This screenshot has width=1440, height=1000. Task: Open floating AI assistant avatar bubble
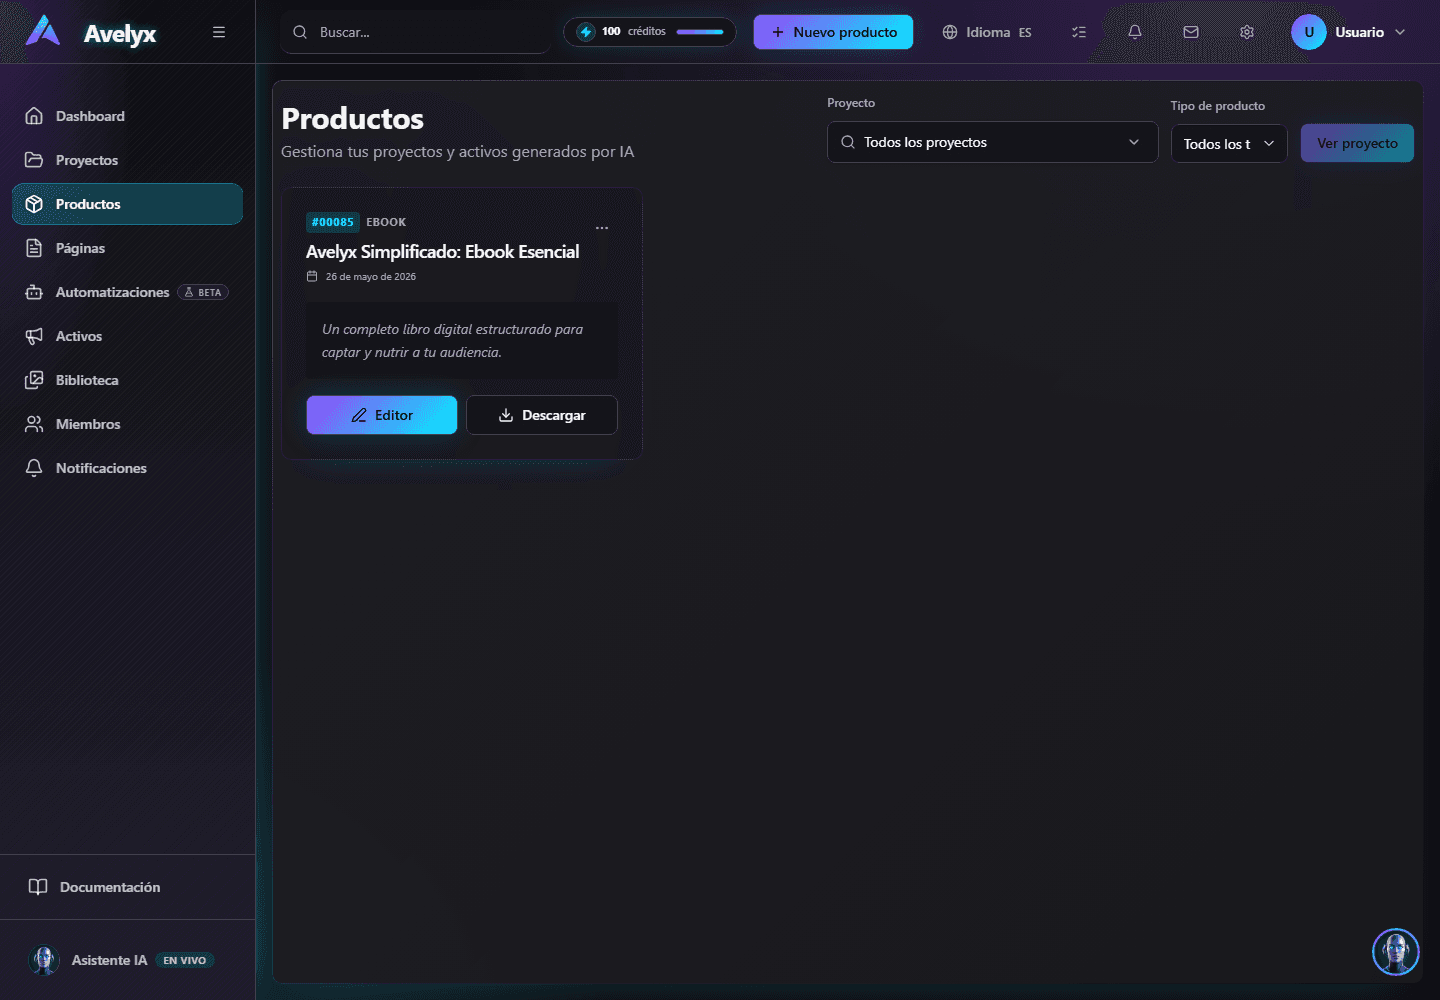1396,952
